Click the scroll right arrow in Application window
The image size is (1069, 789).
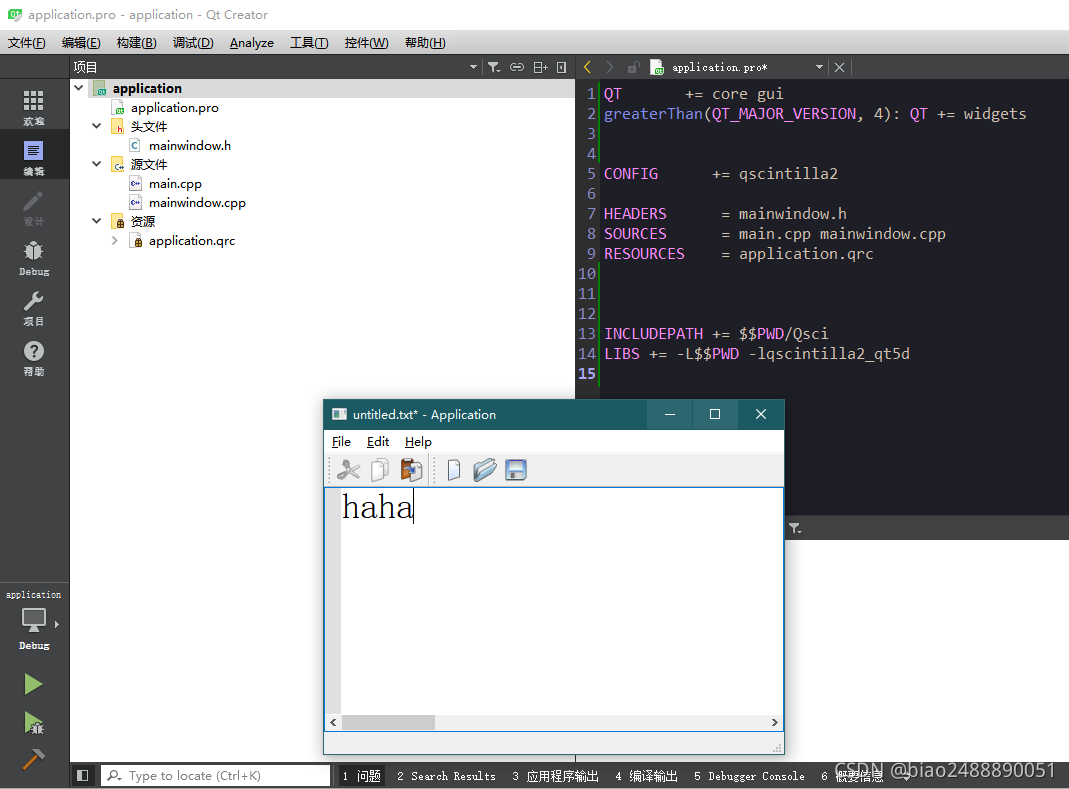tap(774, 722)
